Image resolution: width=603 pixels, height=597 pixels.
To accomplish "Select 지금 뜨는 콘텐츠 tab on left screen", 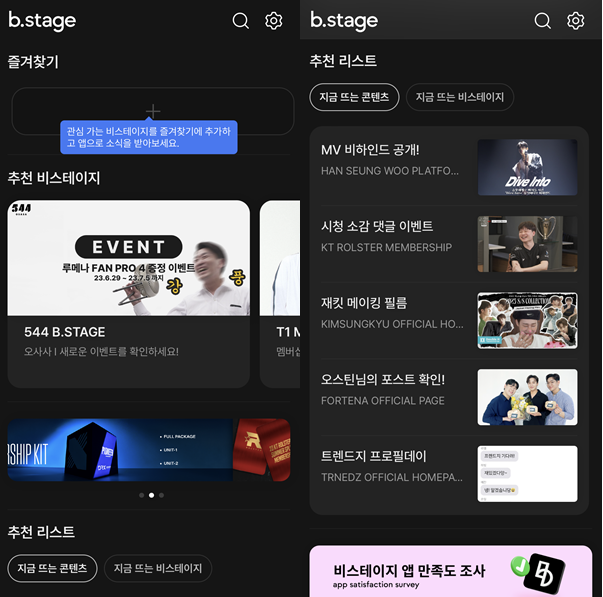I will [52, 568].
